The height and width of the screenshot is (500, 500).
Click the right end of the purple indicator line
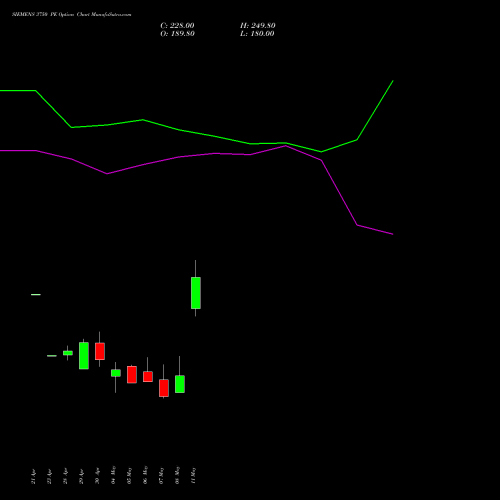(x=393, y=234)
